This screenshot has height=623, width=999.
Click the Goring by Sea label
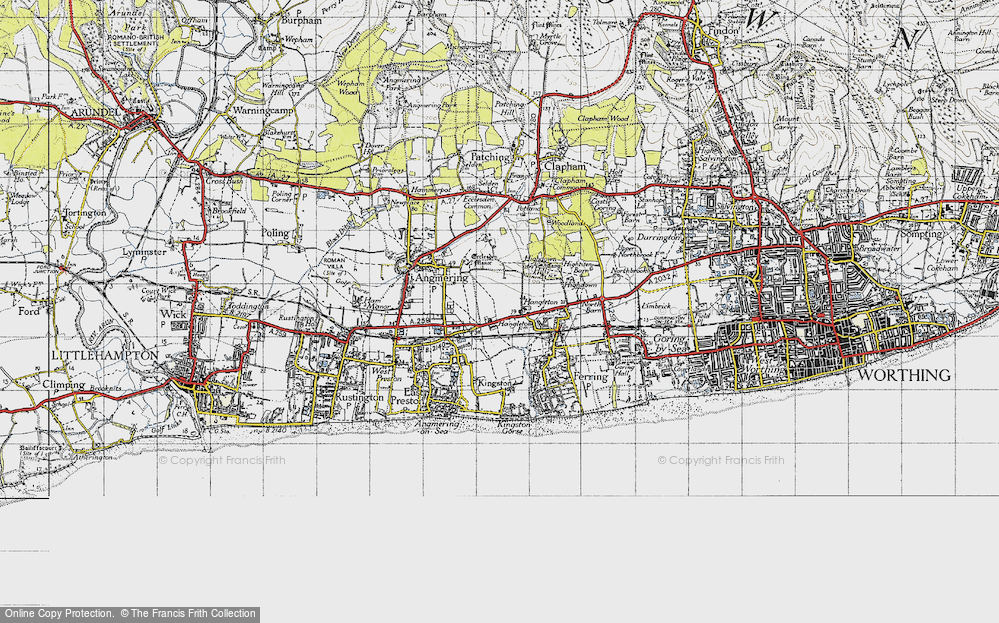pyautogui.click(x=669, y=345)
